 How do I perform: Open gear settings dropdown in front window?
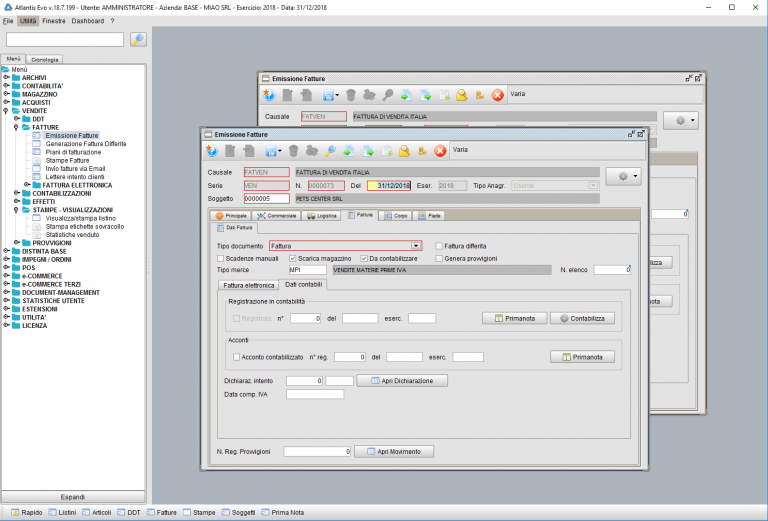624,176
